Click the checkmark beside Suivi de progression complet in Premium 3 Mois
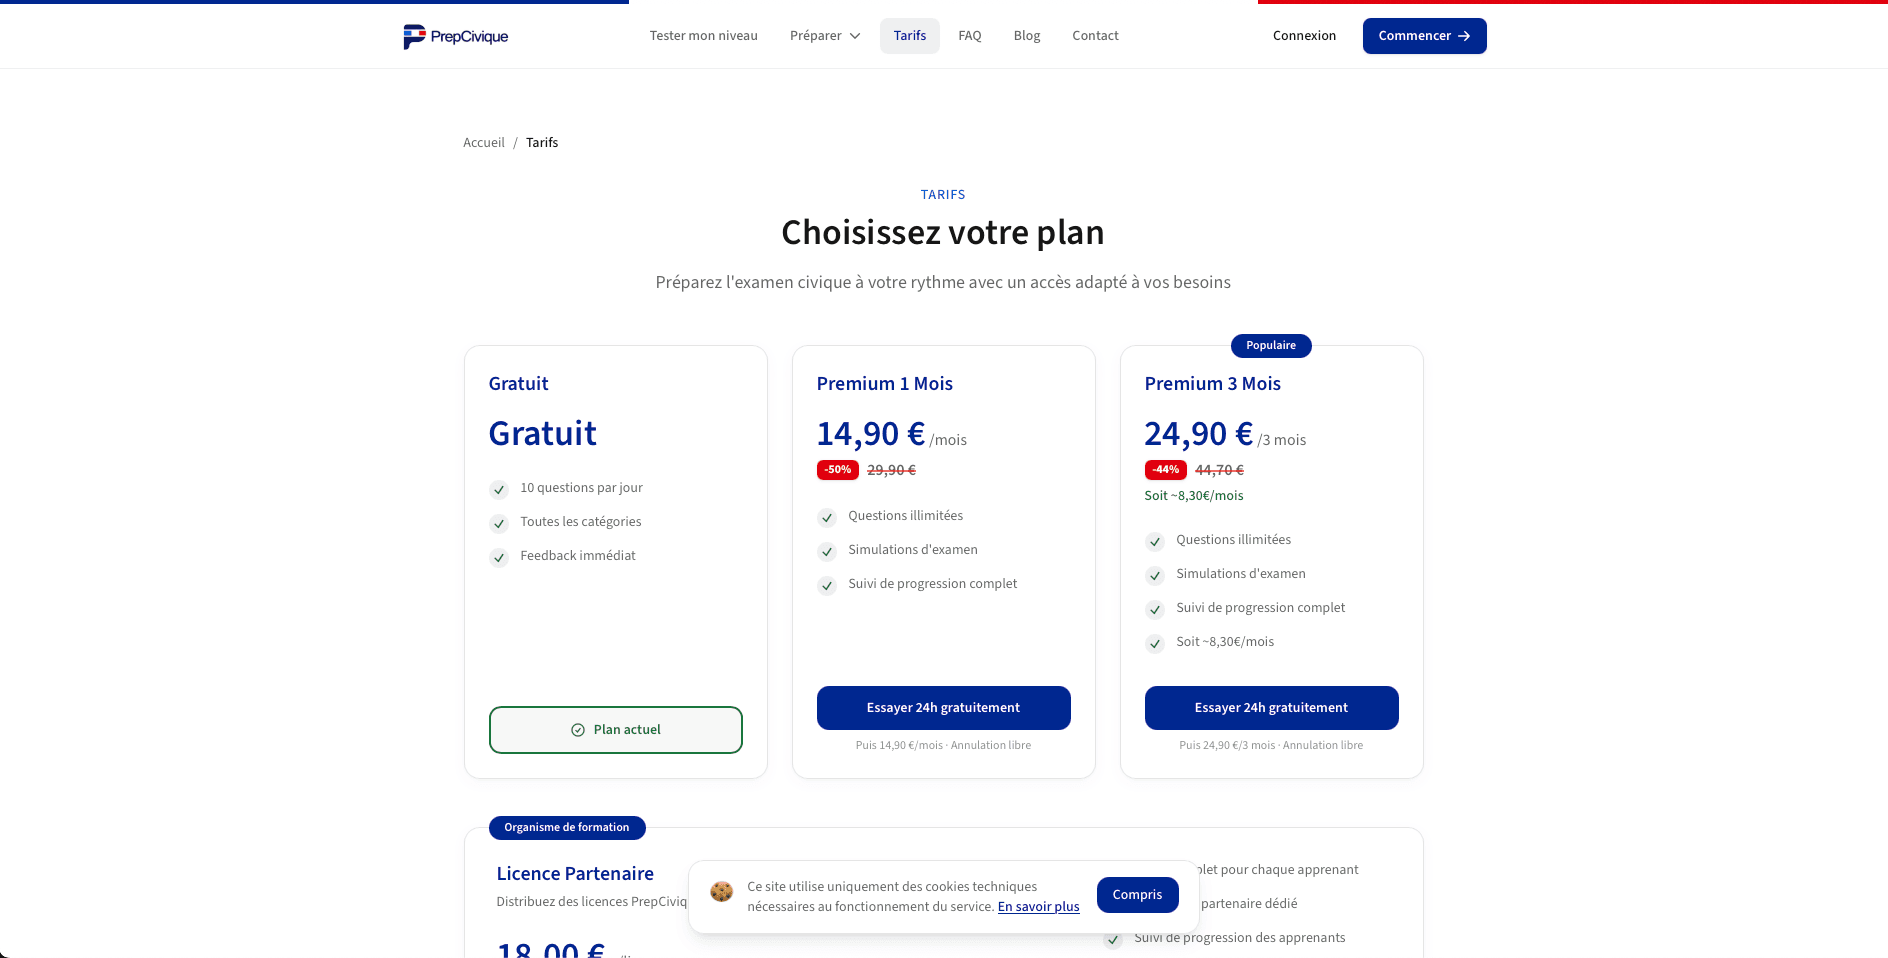1888x958 pixels. click(1155, 610)
